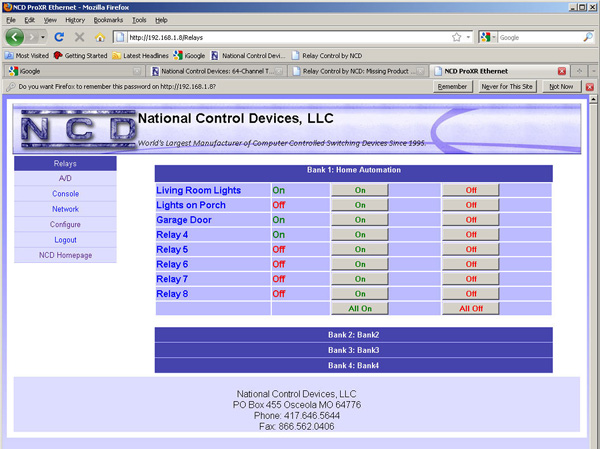Open the iGoogle bookmark in bookmarks toolbar
Image resolution: width=600 pixels, height=449 pixels.
click(189, 56)
